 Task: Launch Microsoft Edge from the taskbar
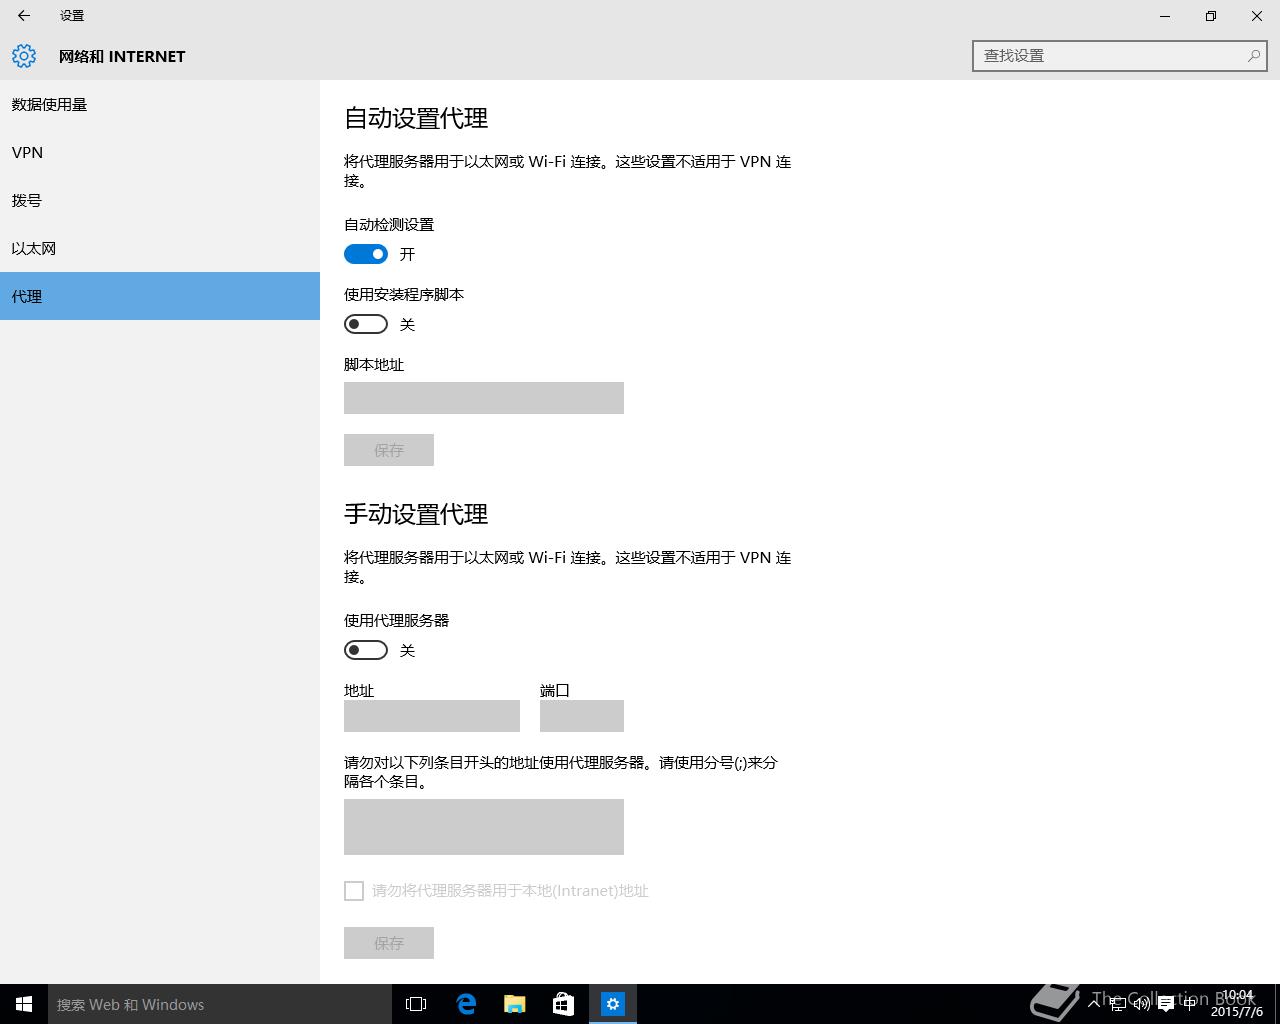[466, 1004]
